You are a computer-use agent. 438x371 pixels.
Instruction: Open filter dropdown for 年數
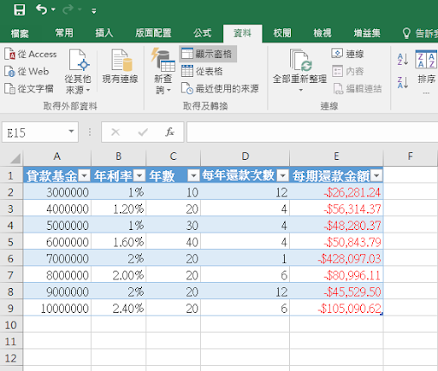pyautogui.click(x=193, y=176)
